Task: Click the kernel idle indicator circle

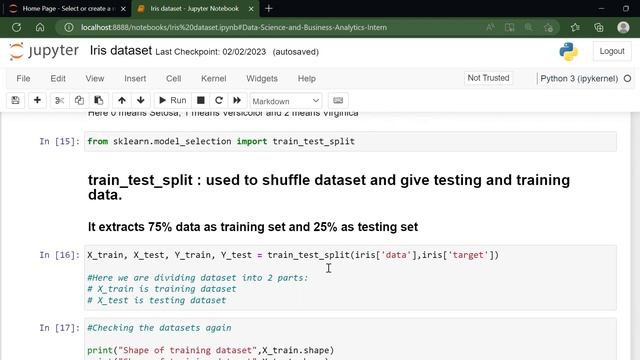Action: click(x=627, y=78)
